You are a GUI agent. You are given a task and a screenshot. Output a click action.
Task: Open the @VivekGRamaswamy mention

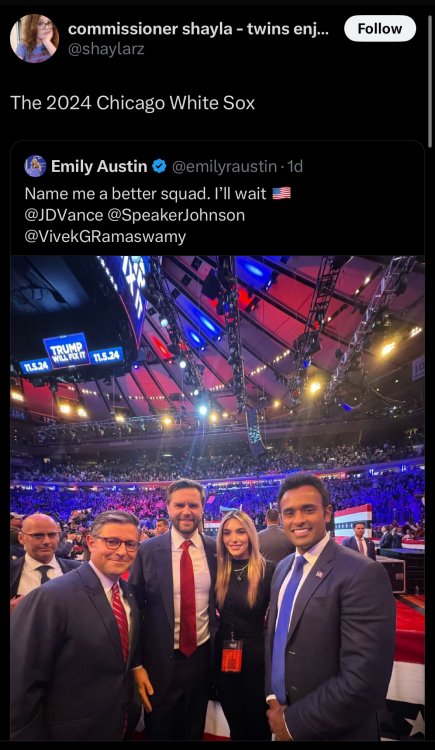(105, 237)
